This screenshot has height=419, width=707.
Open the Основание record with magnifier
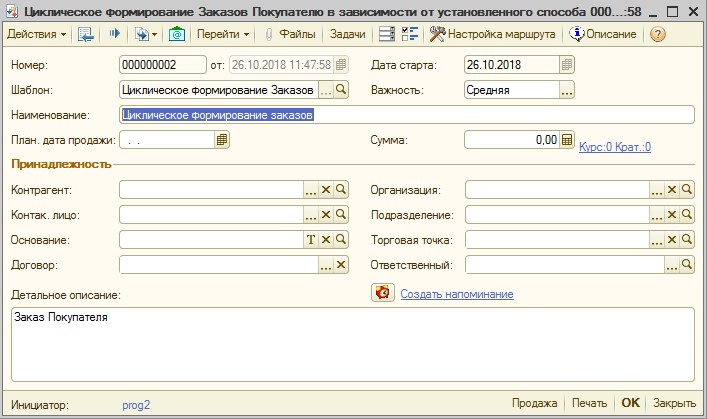click(x=341, y=239)
